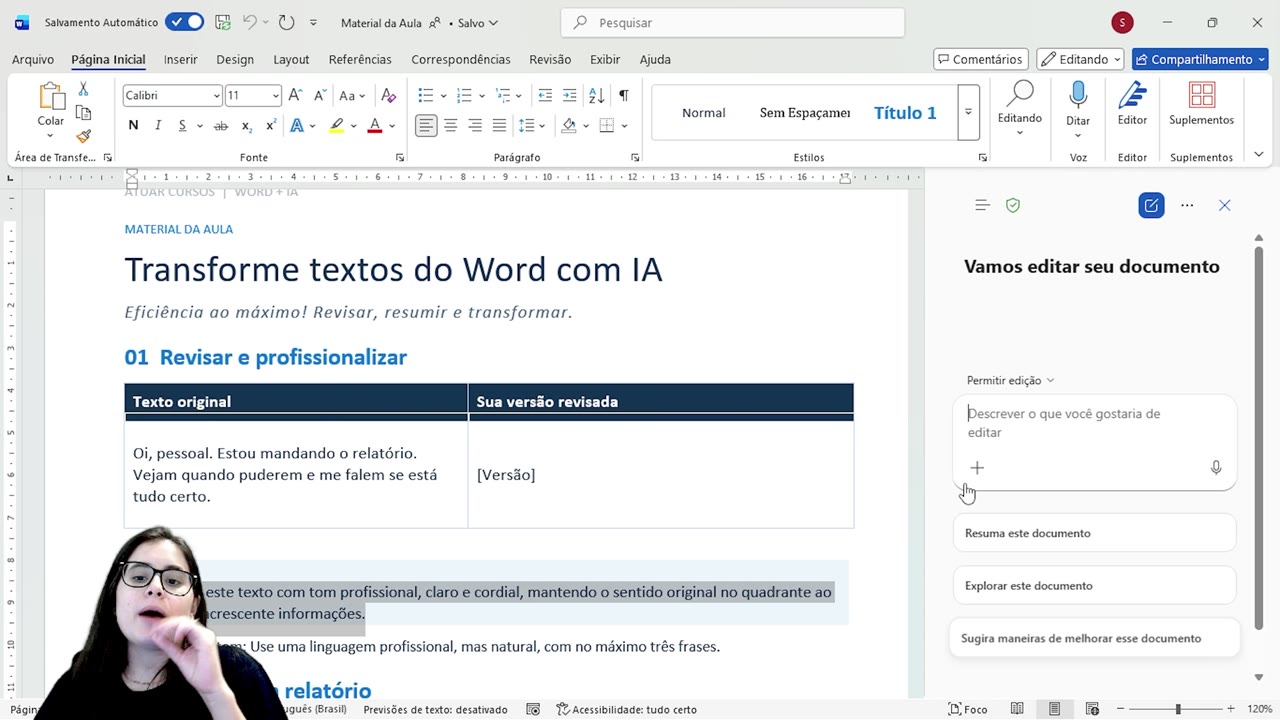Screen dimensions: 1280x720
Task: Click the clear formatting icon
Action: click(x=389, y=95)
